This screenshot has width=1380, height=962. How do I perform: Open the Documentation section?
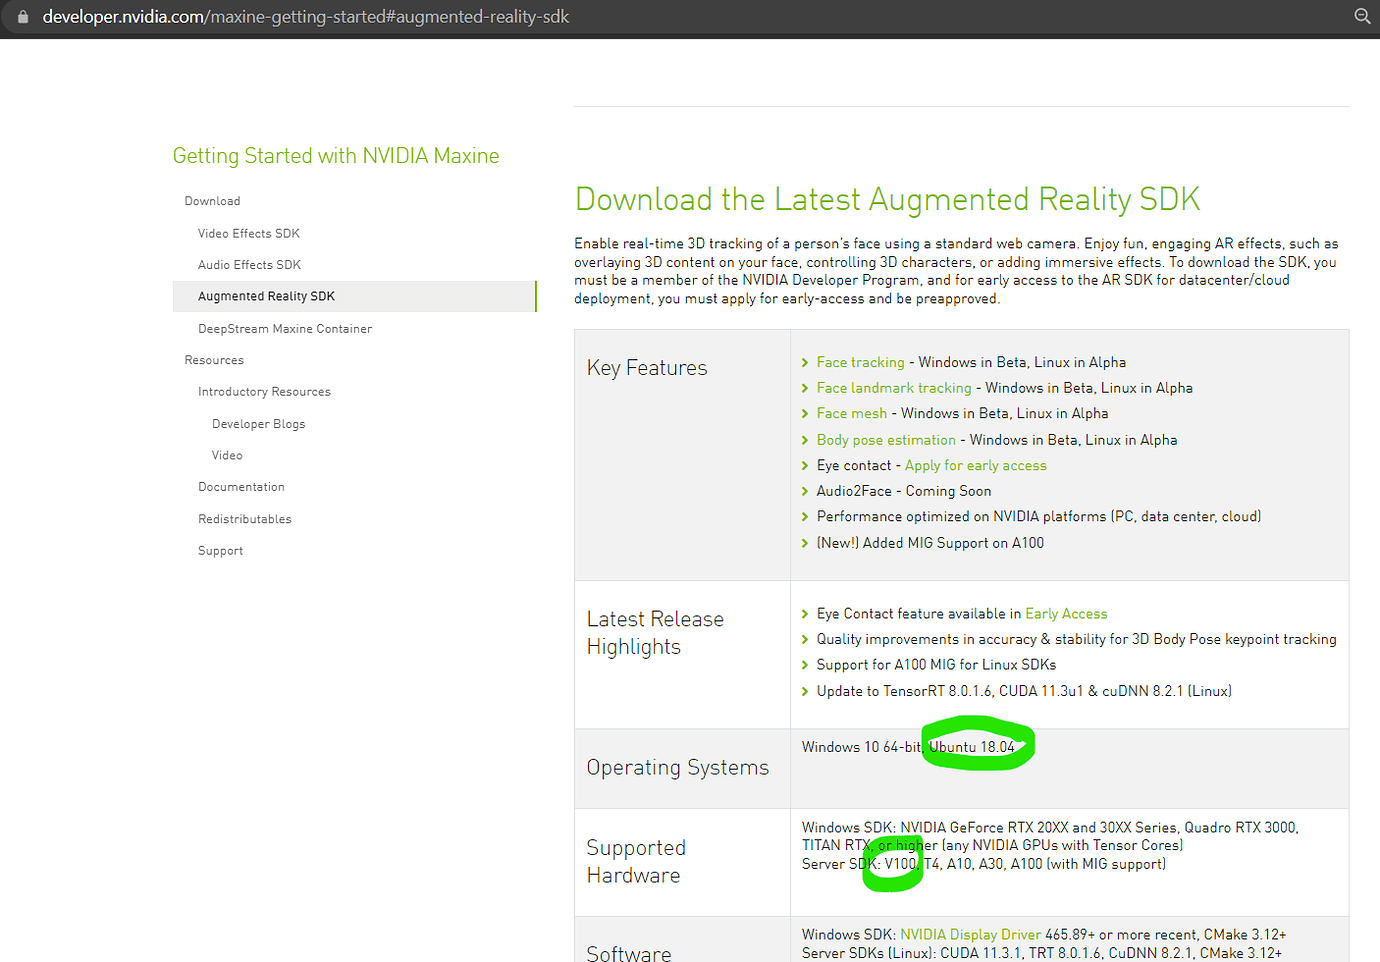pos(241,486)
